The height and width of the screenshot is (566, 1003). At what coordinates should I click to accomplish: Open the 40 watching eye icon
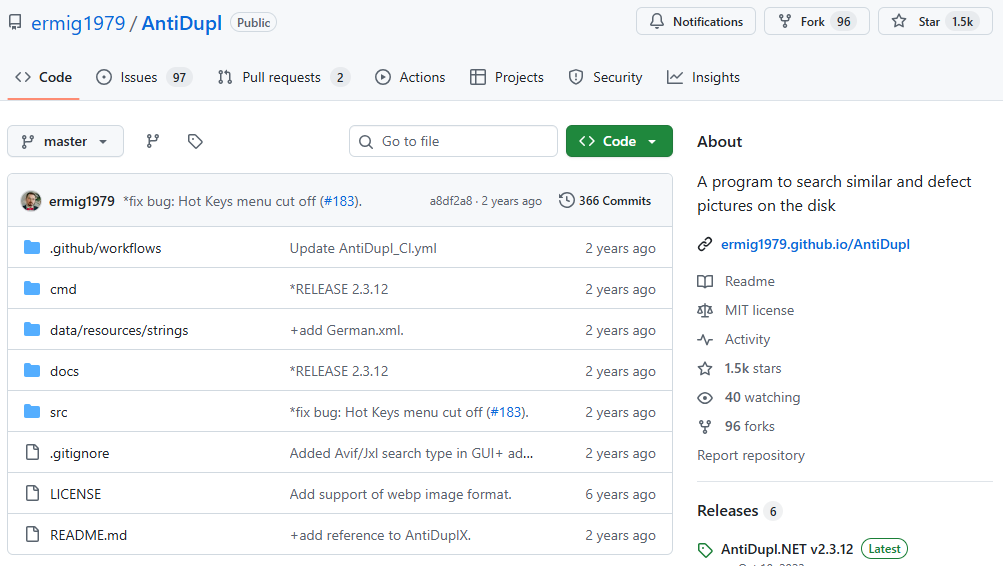click(705, 398)
